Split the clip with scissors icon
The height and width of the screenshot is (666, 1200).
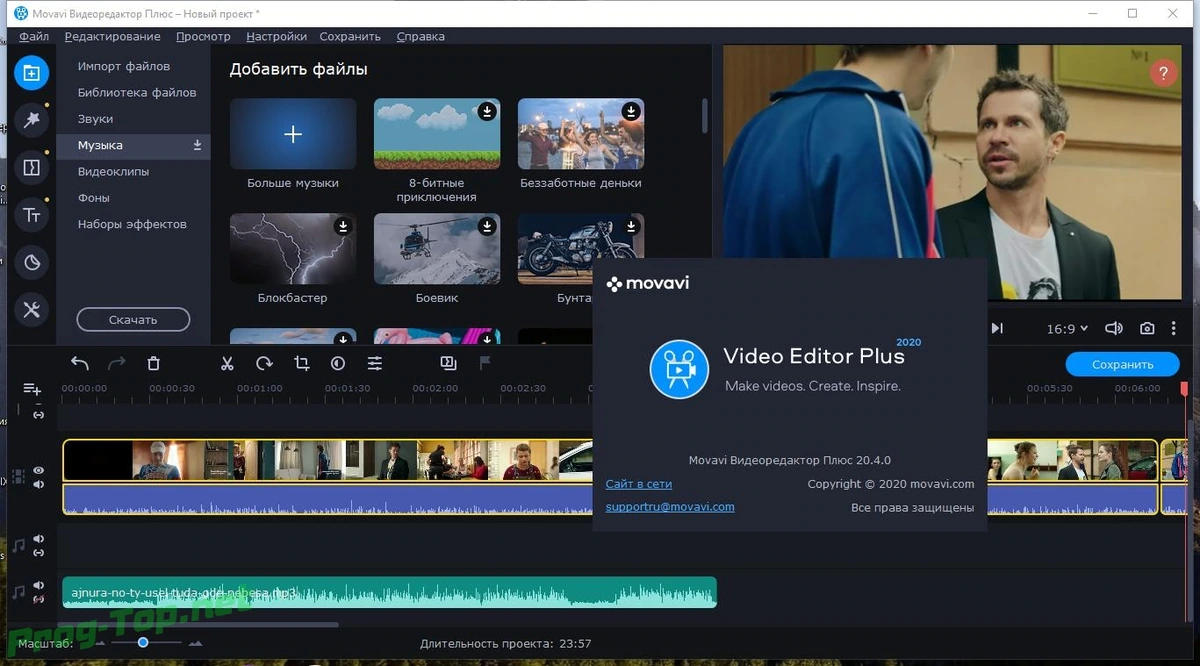pos(227,364)
